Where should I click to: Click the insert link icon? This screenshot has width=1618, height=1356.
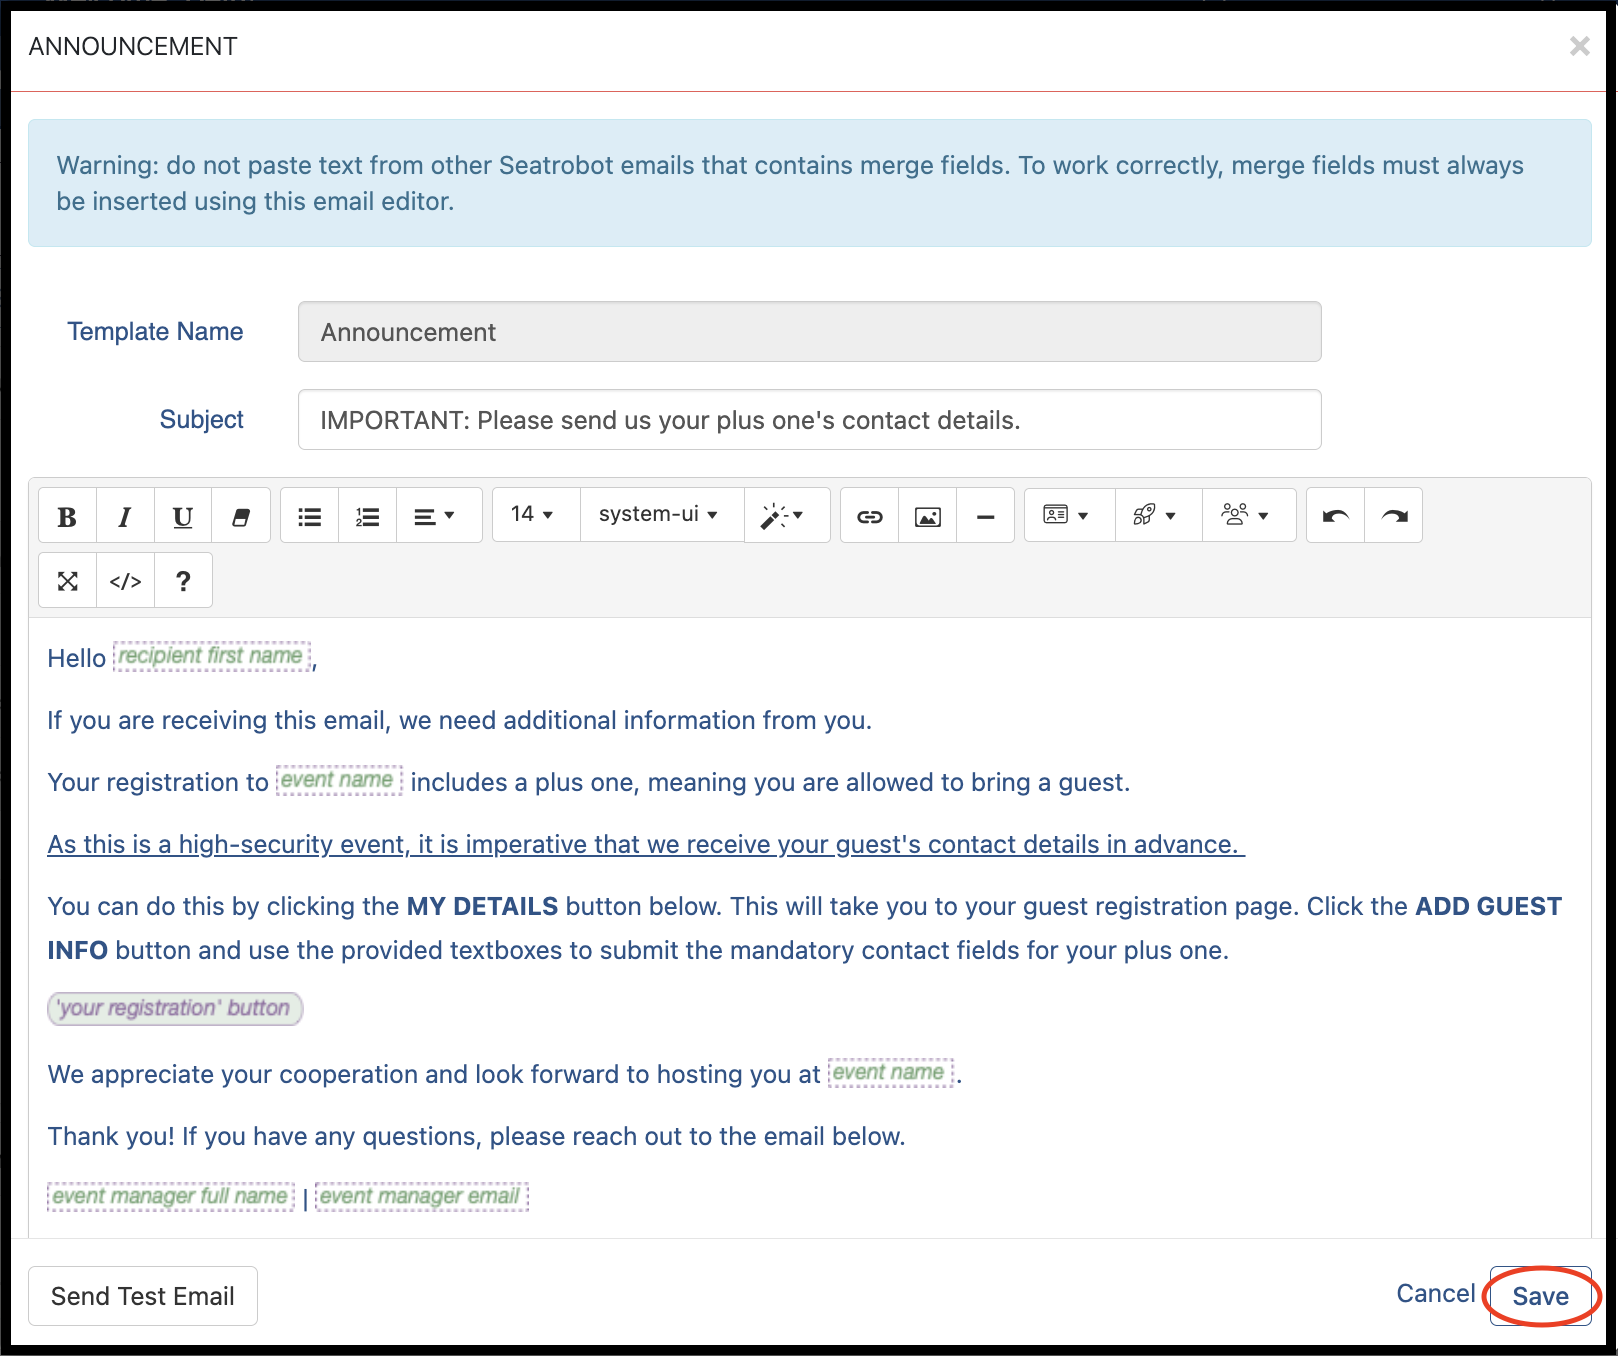coord(870,516)
